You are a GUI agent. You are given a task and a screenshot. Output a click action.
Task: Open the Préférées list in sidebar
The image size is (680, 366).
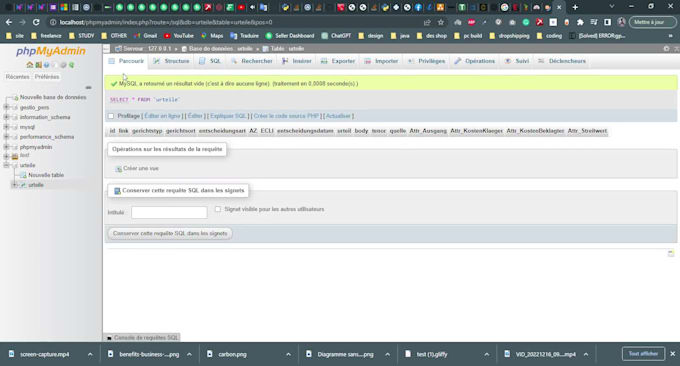[47, 77]
